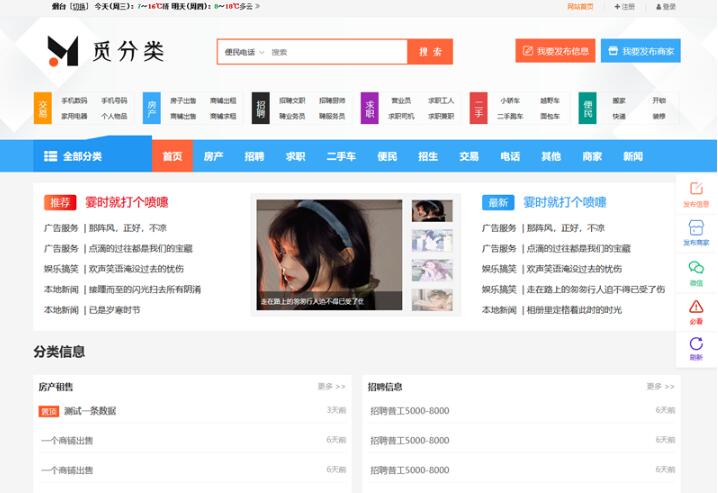Open the 商家 nav tab

coord(592,156)
